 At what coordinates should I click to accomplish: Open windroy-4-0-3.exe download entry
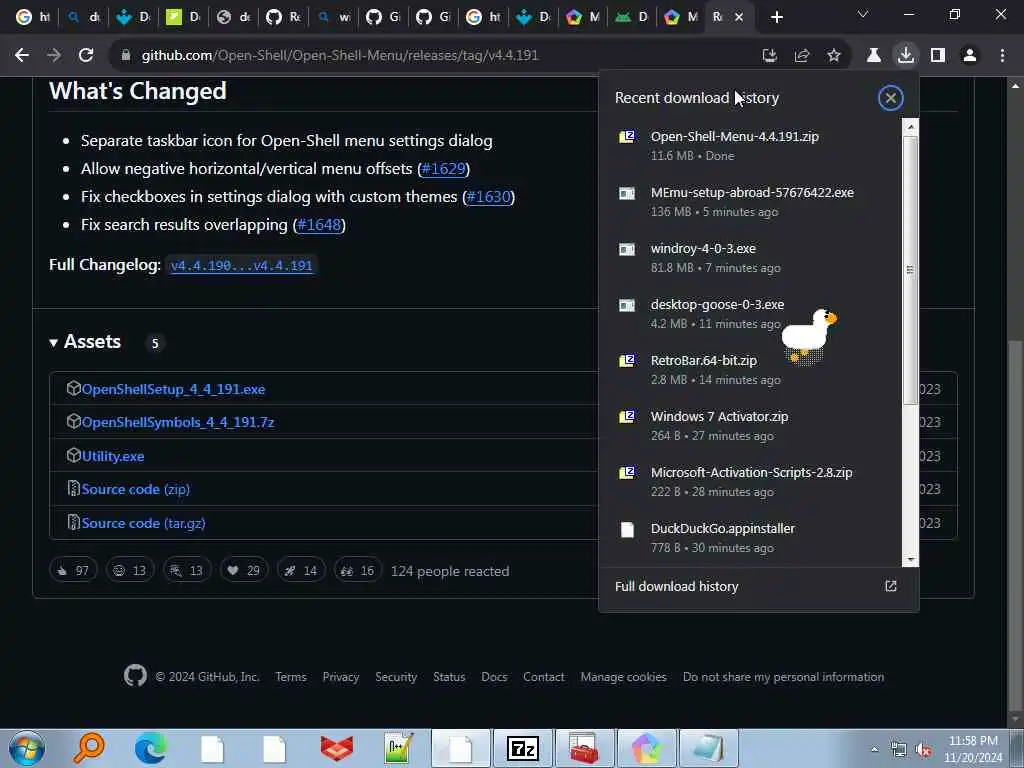click(750, 258)
